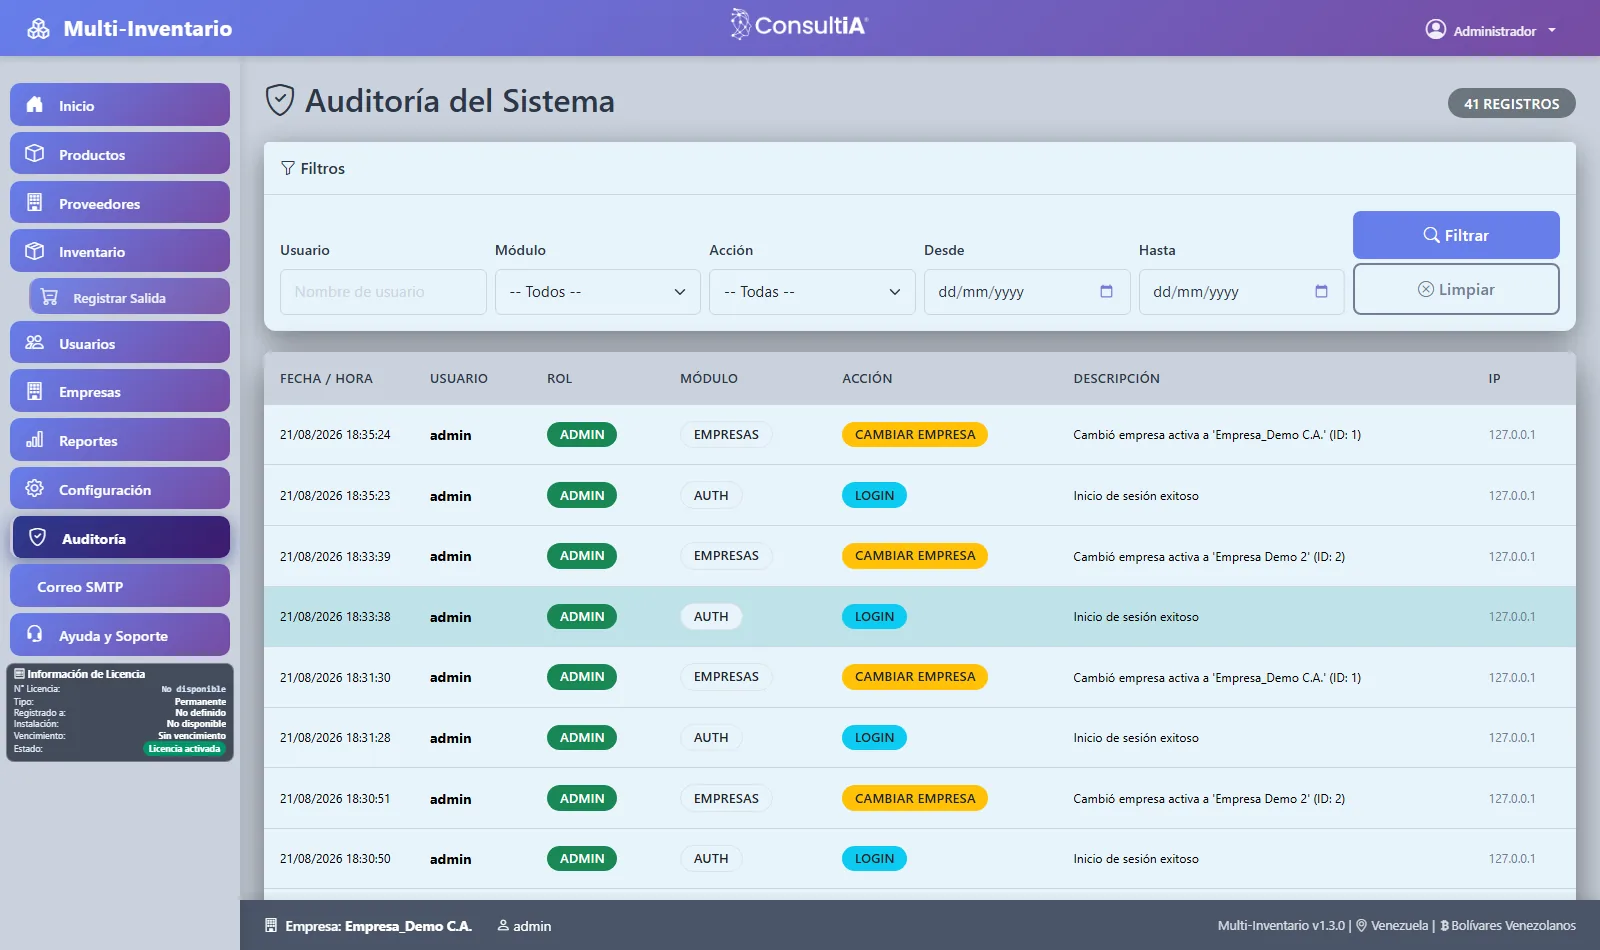Select timestamp 21/08/2026 18:33:38

click(x=335, y=617)
